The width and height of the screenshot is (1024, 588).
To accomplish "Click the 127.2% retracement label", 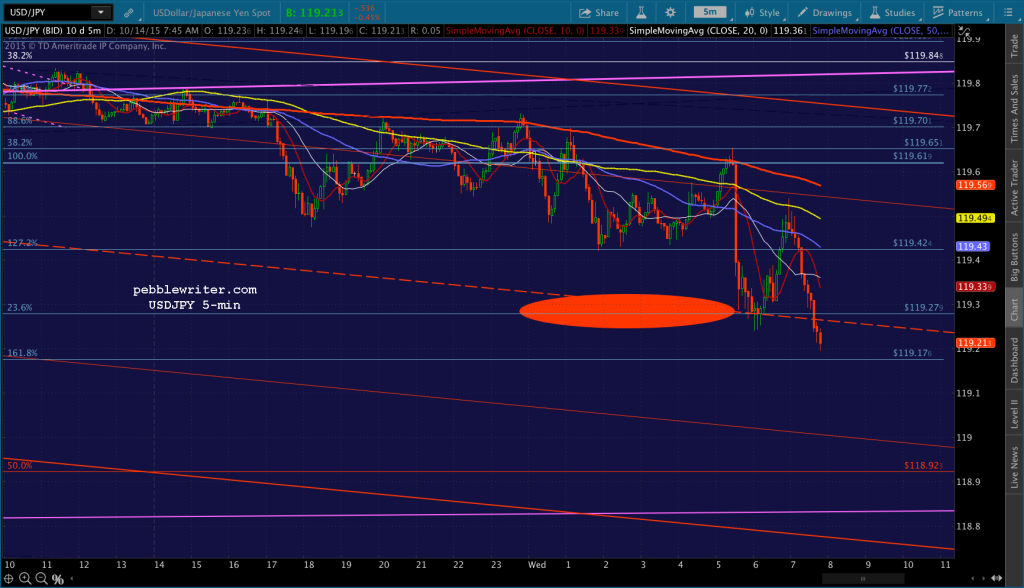I will click(22, 243).
